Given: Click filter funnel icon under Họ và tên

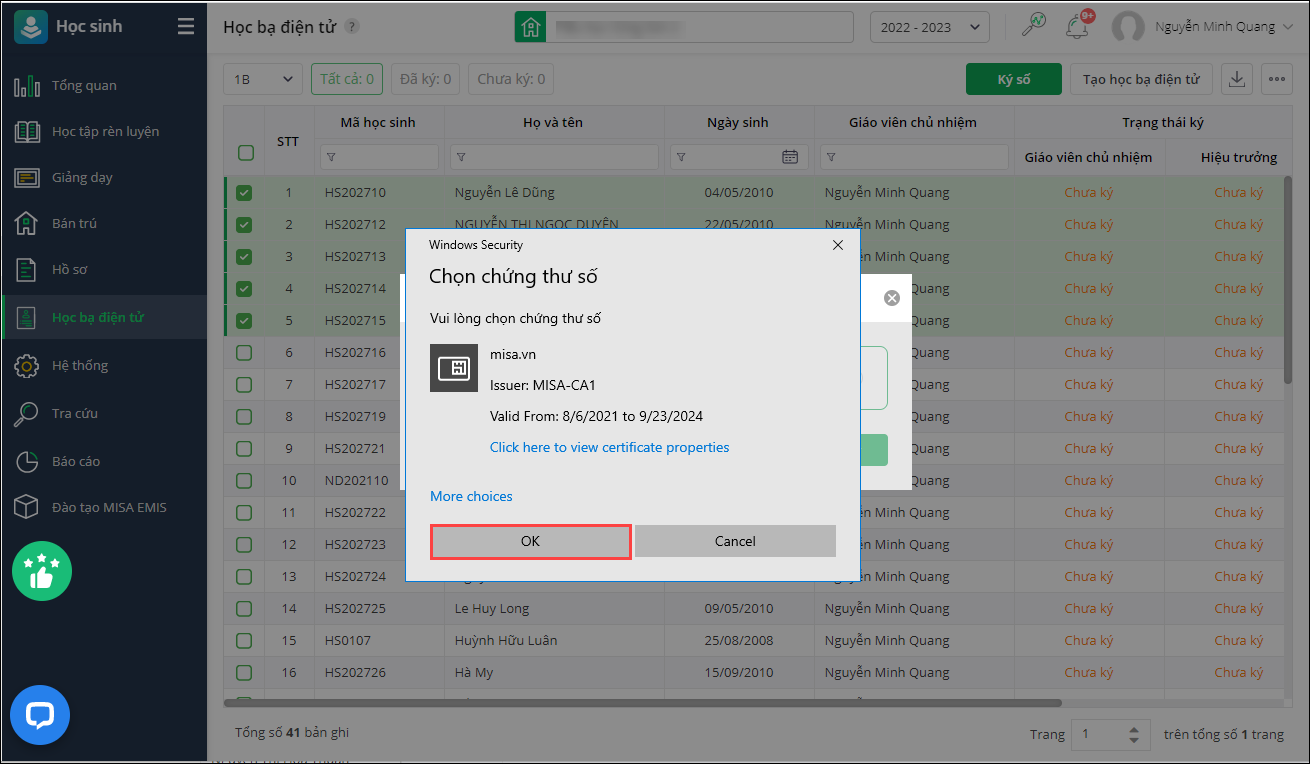Looking at the screenshot, I should pos(461,157).
